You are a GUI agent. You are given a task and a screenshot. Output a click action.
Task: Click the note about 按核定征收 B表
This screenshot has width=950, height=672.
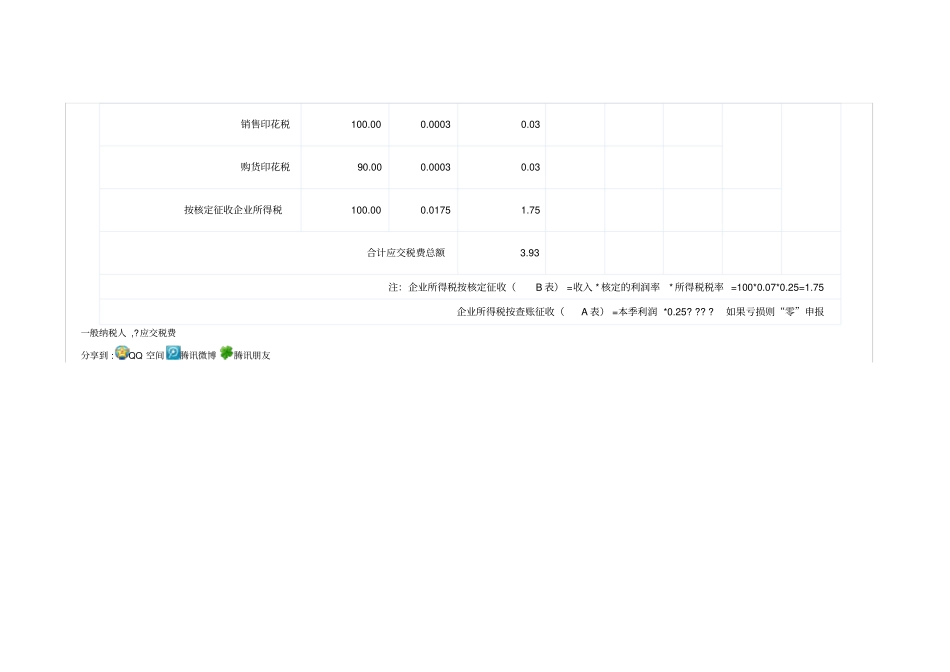606,287
